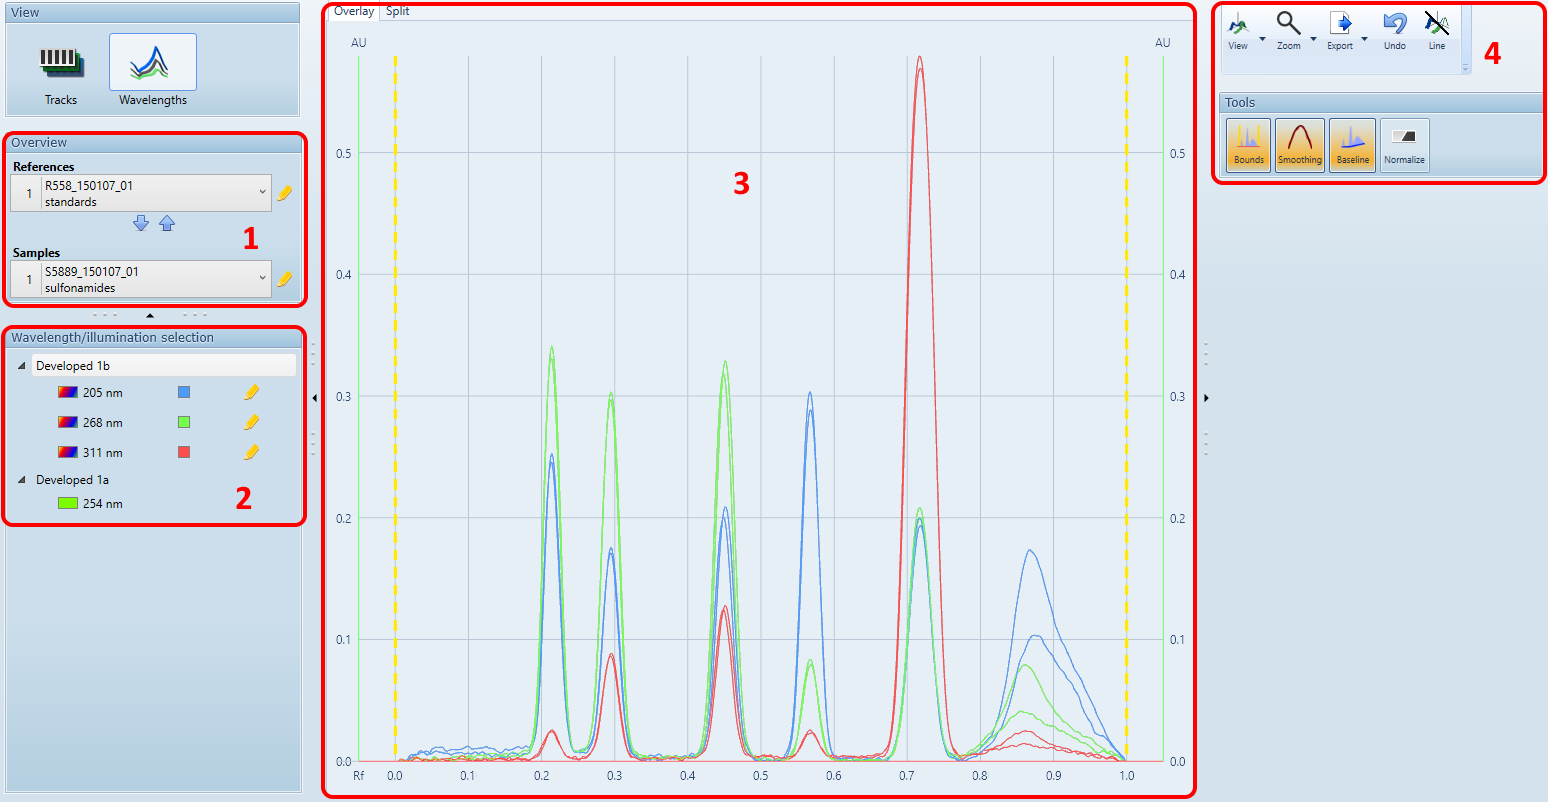Toggle the Smoothing tool
Screen dimensions: 1548x802
pos(1300,145)
